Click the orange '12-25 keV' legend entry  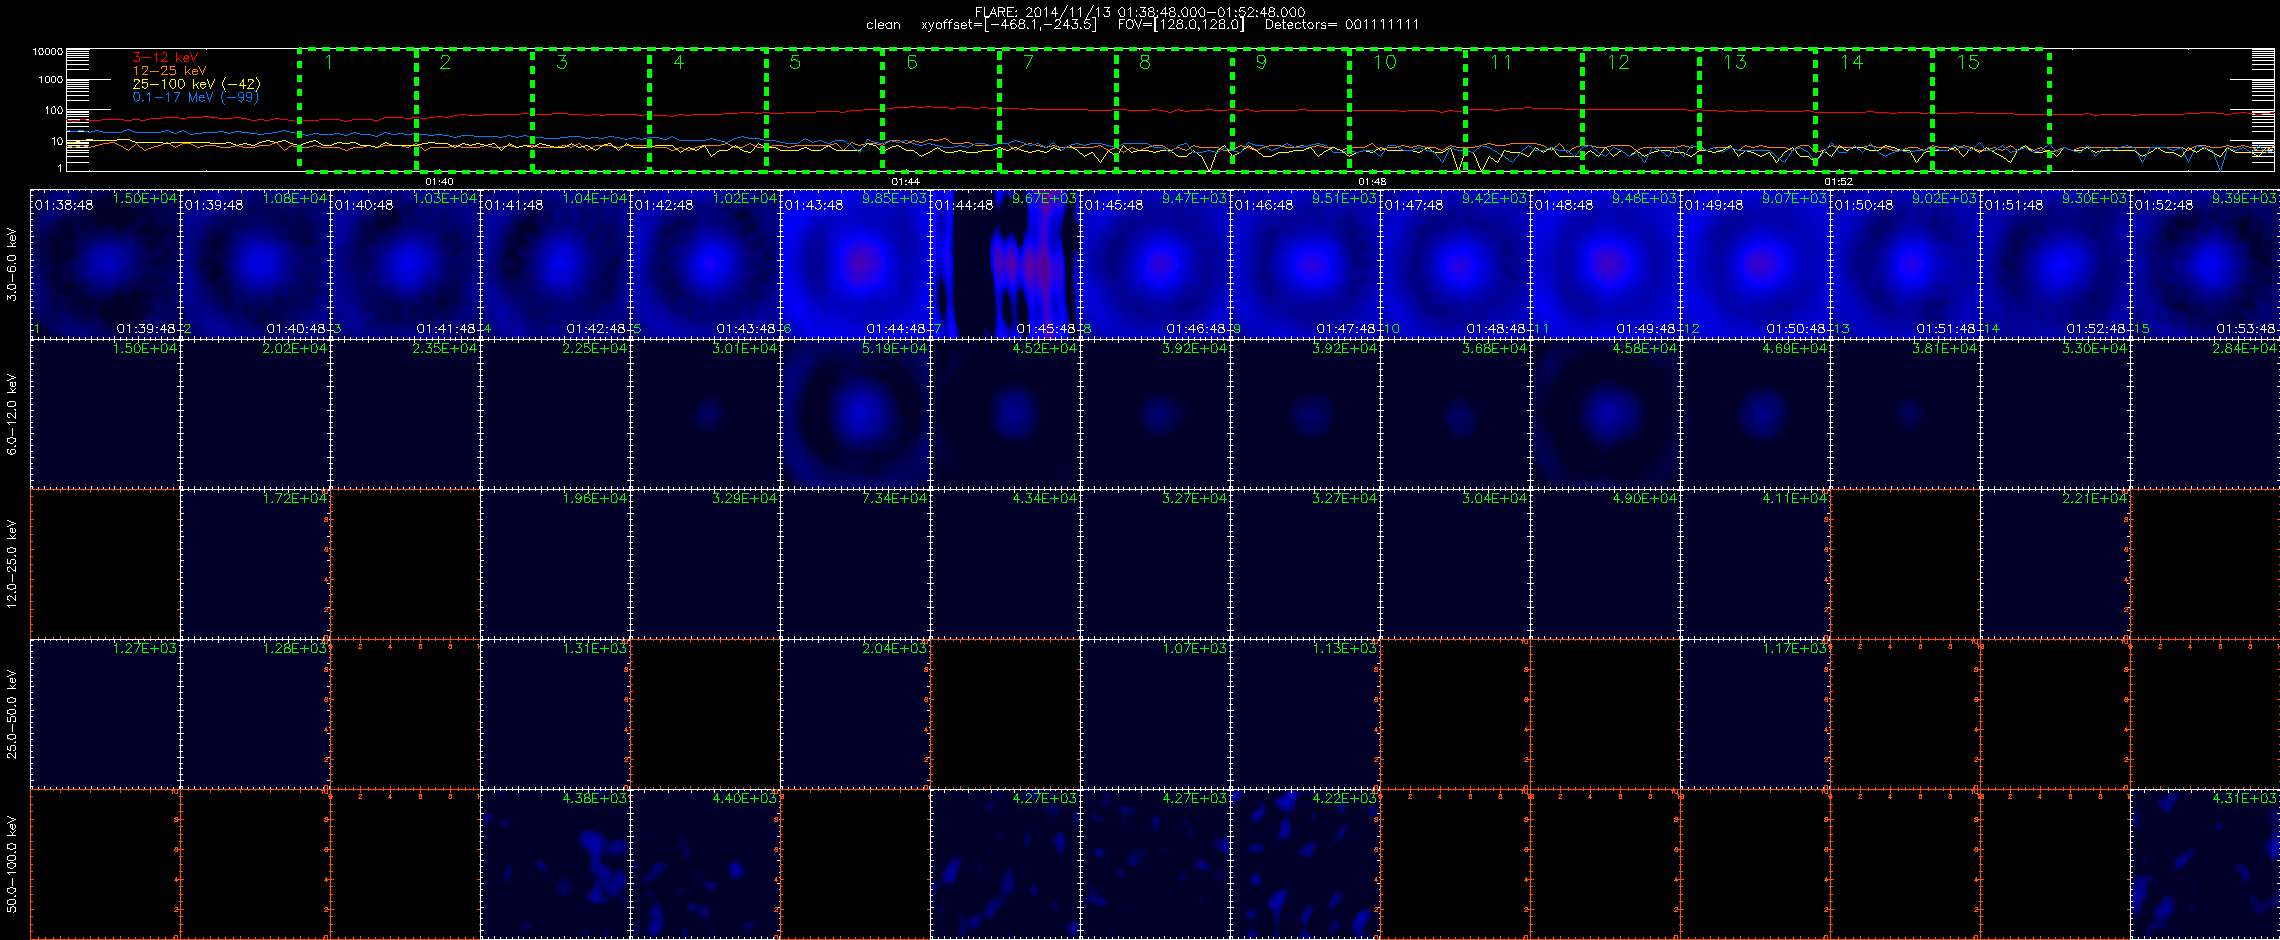pos(169,71)
